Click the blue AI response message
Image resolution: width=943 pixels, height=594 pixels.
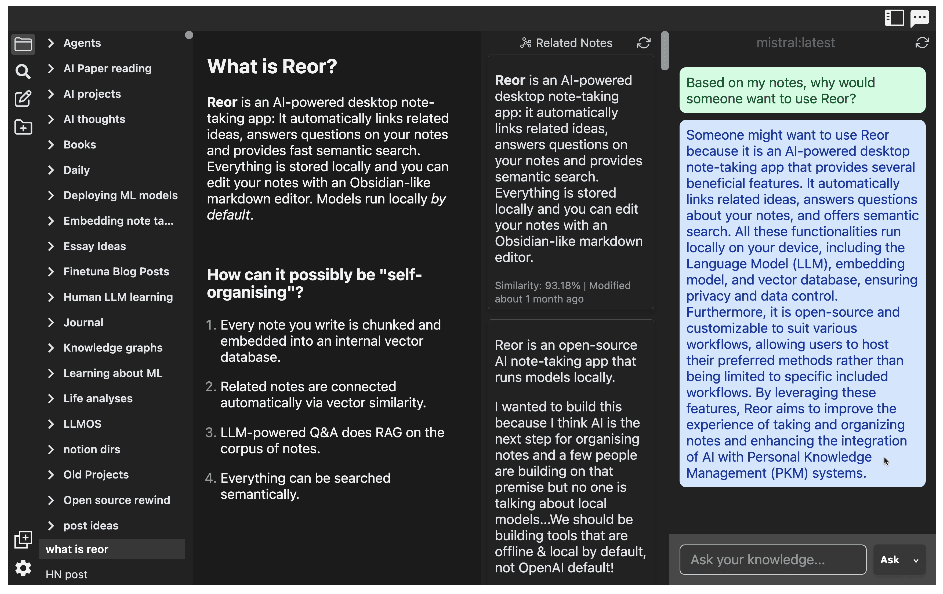[802, 304]
